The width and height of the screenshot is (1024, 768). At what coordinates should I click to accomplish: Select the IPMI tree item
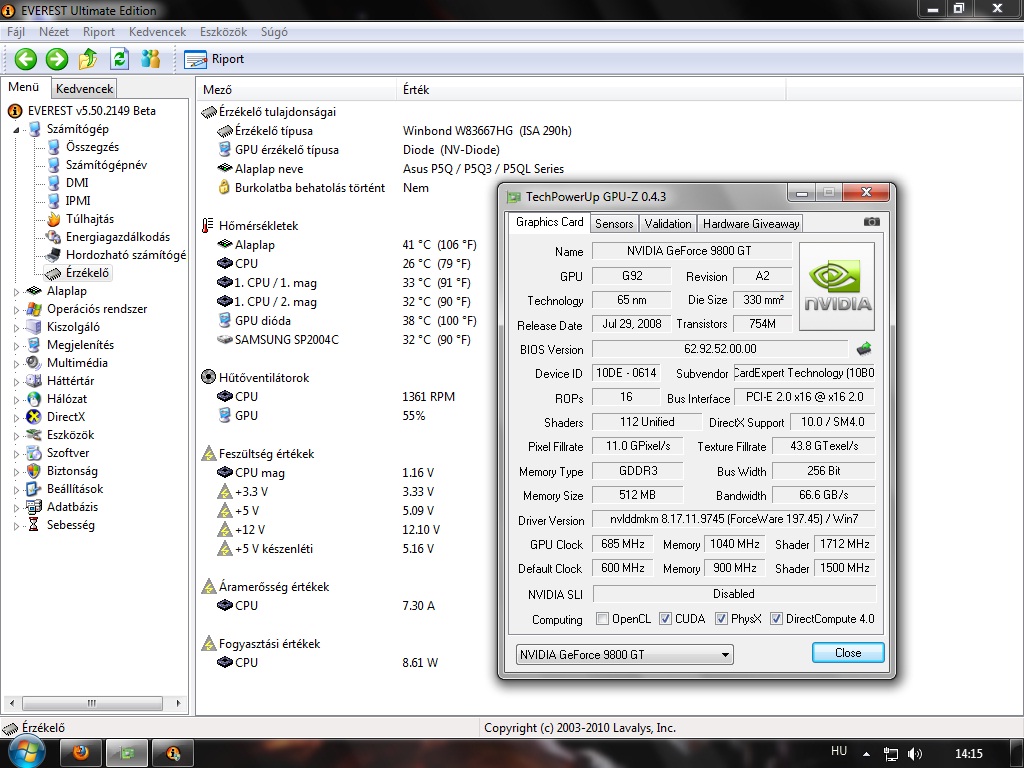(x=78, y=200)
